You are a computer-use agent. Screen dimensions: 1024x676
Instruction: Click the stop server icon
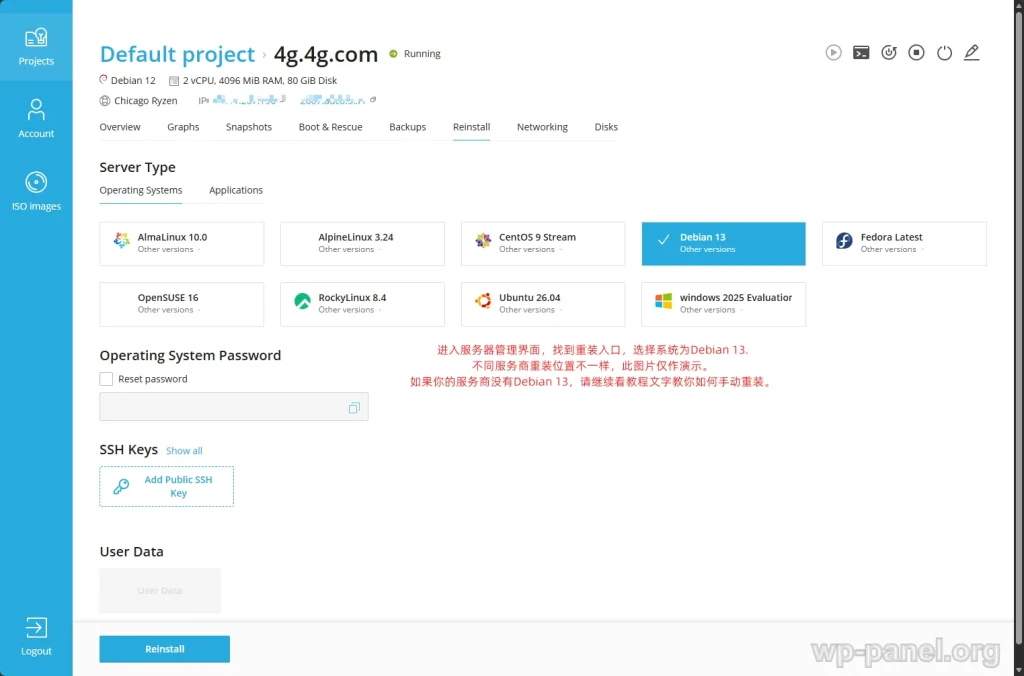(916, 52)
